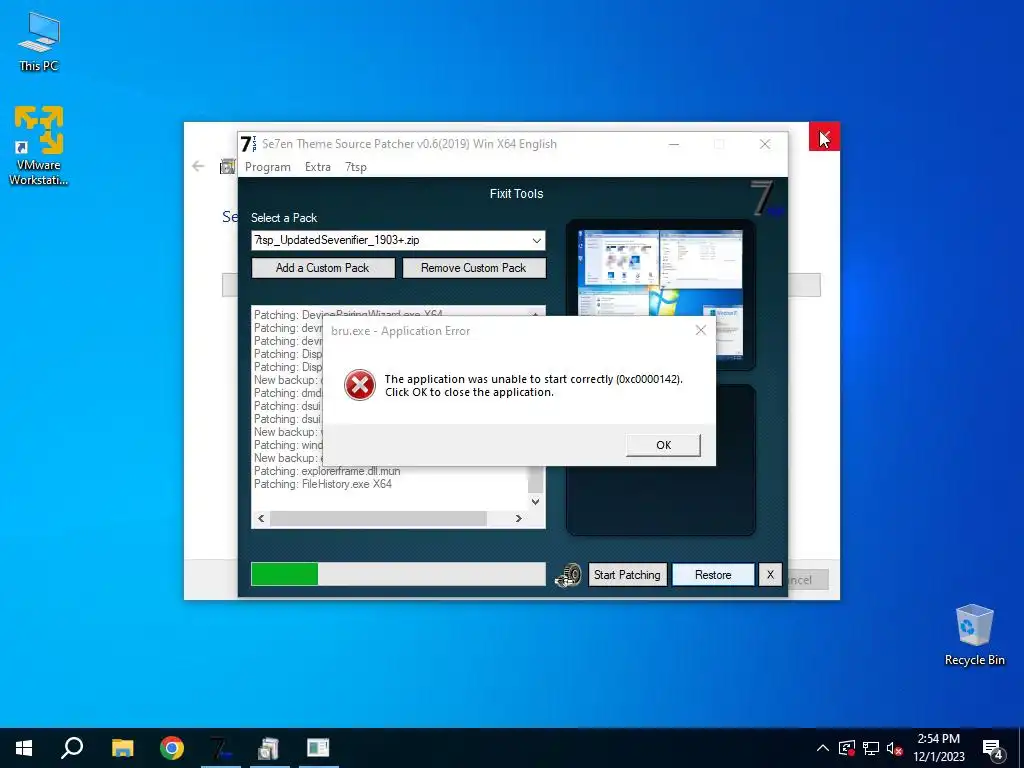Click the error icon in the dialog
The width and height of the screenshot is (1024, 768).
tap(360, 385)
